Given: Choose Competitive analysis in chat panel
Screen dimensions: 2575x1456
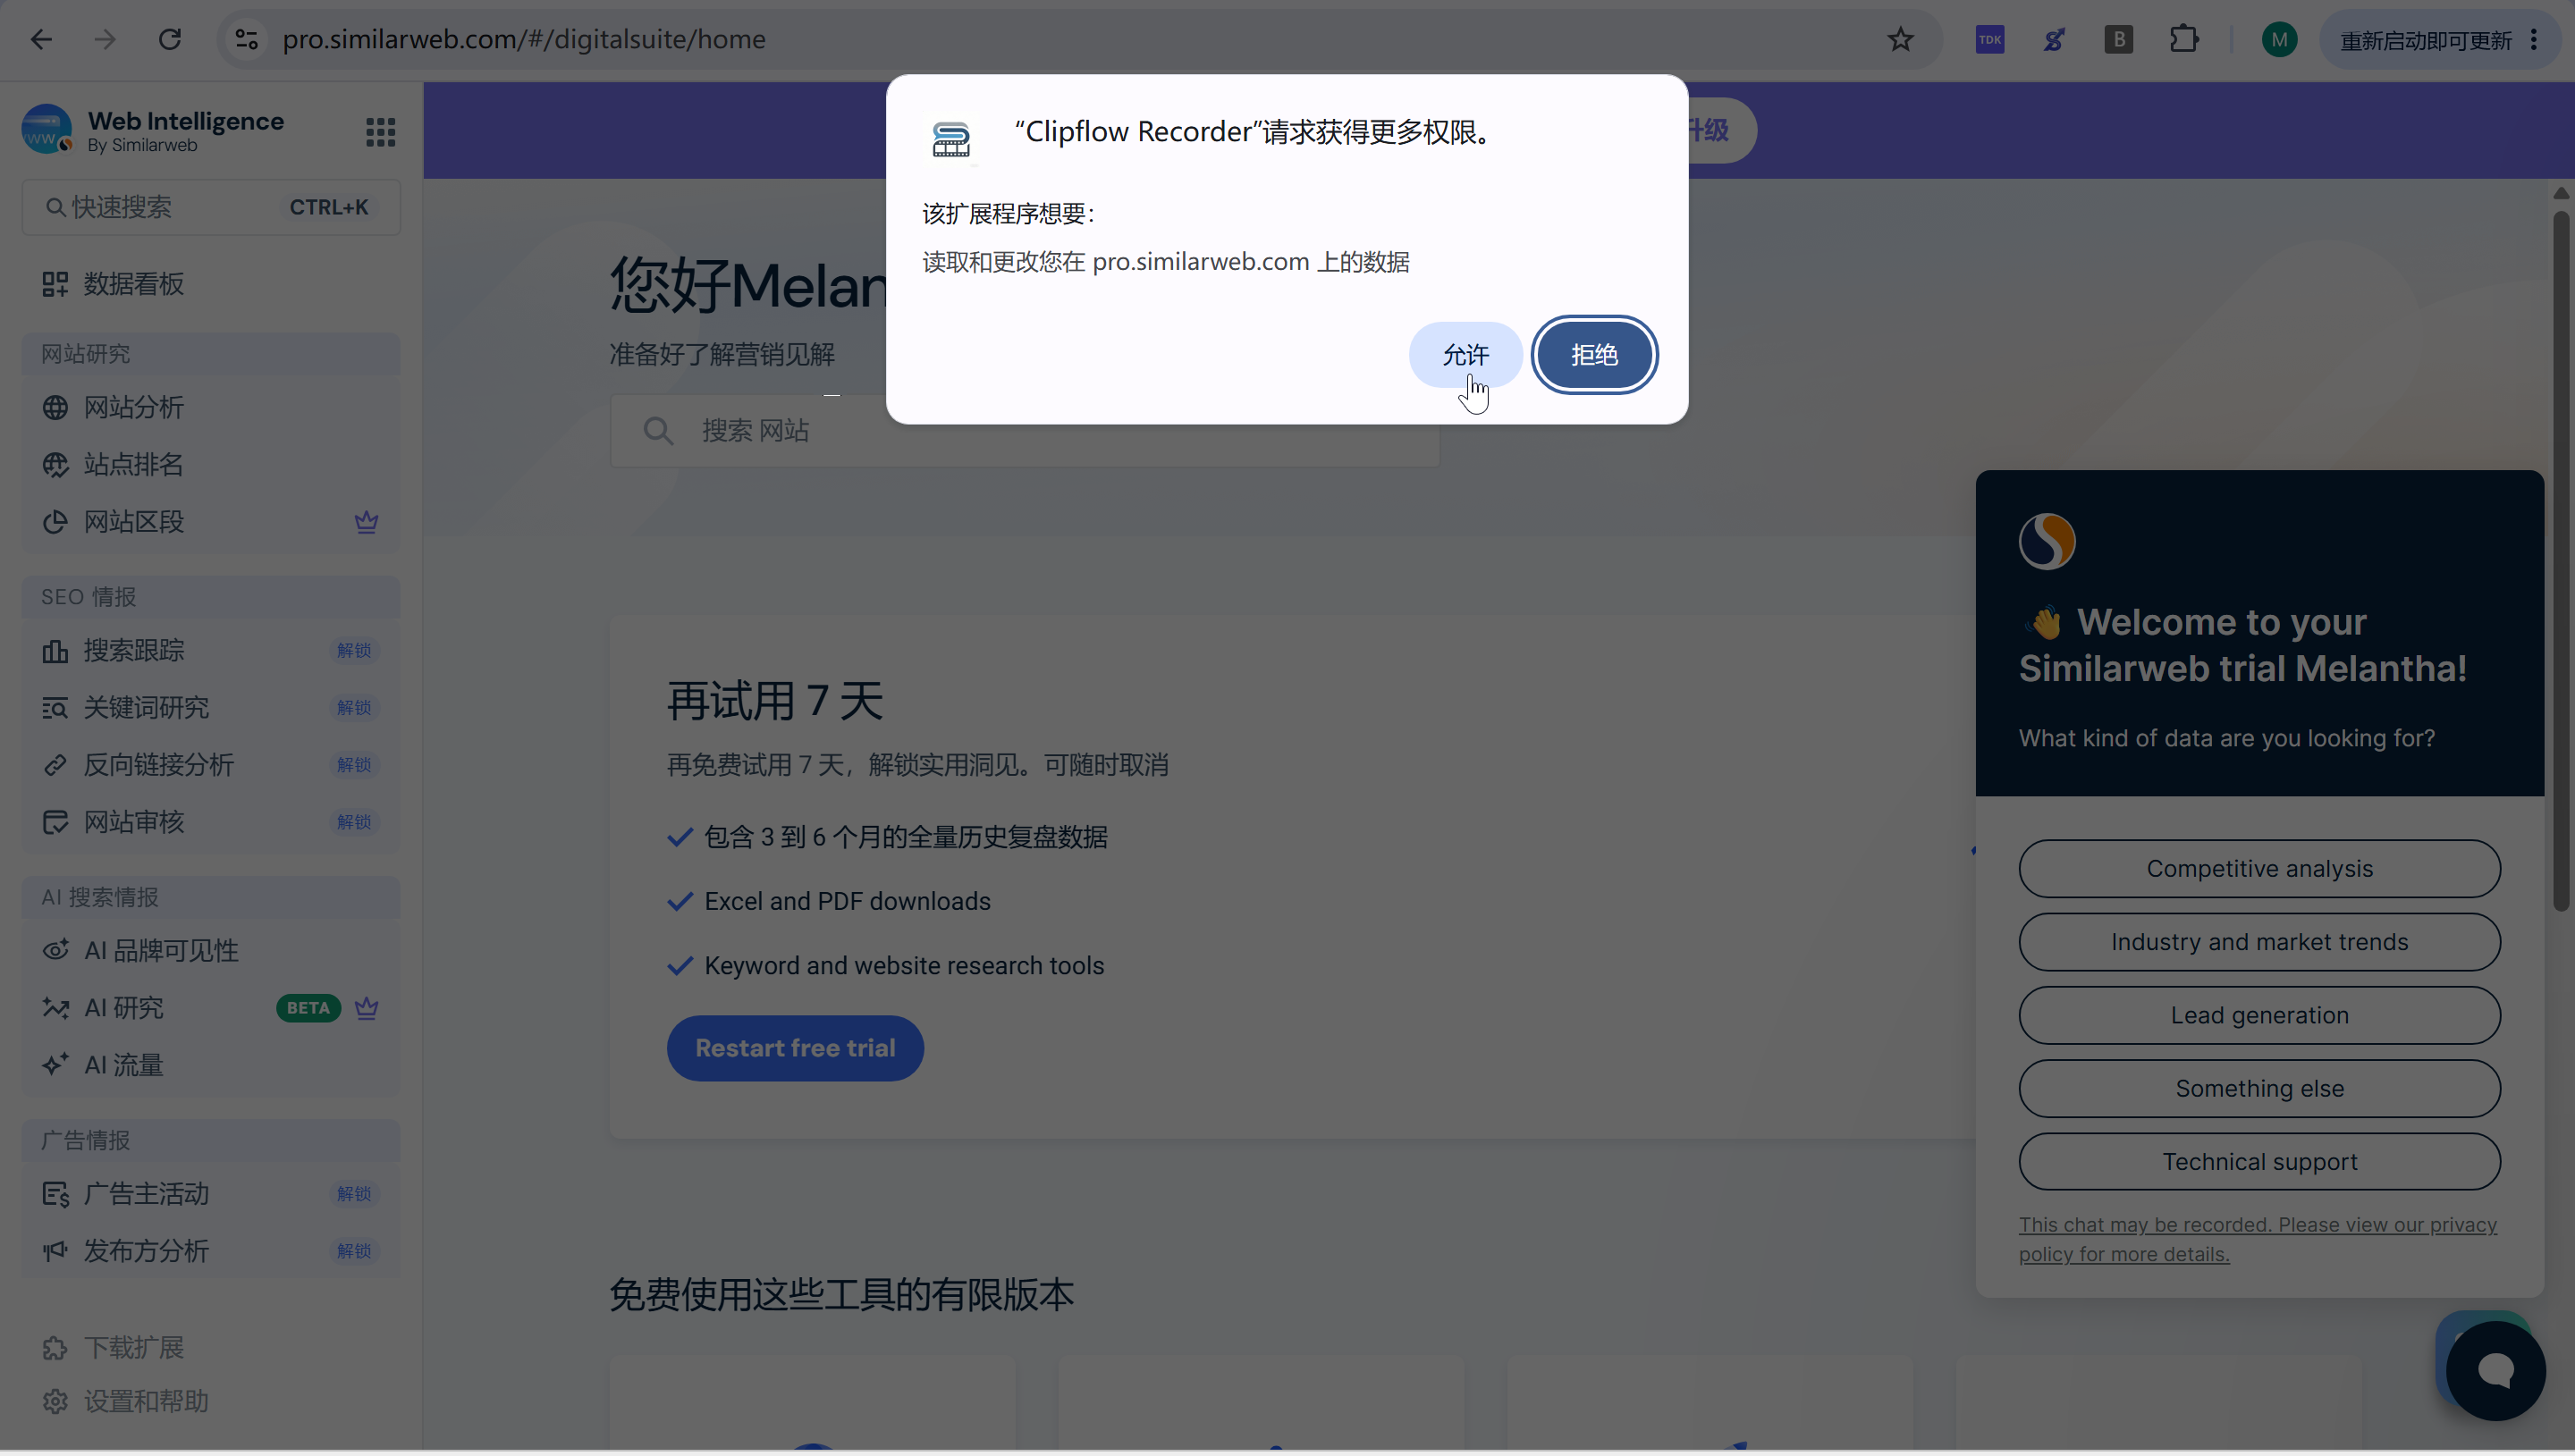Looking at the screenshot, I should coord(2259,869).
